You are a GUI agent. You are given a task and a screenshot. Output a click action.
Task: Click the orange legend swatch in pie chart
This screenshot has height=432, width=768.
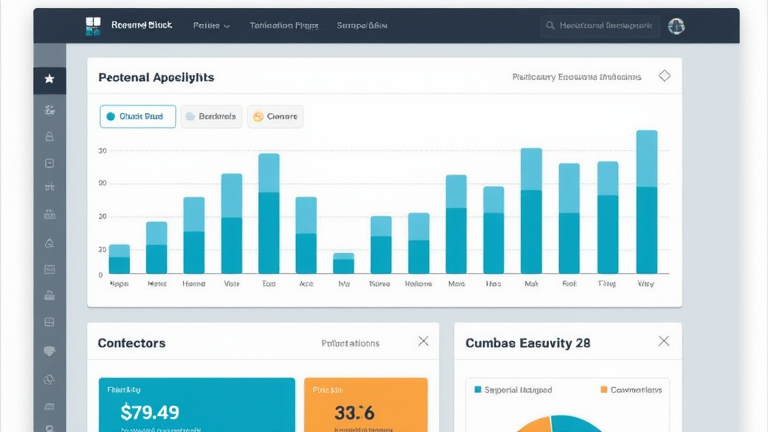tap(604, 390)
